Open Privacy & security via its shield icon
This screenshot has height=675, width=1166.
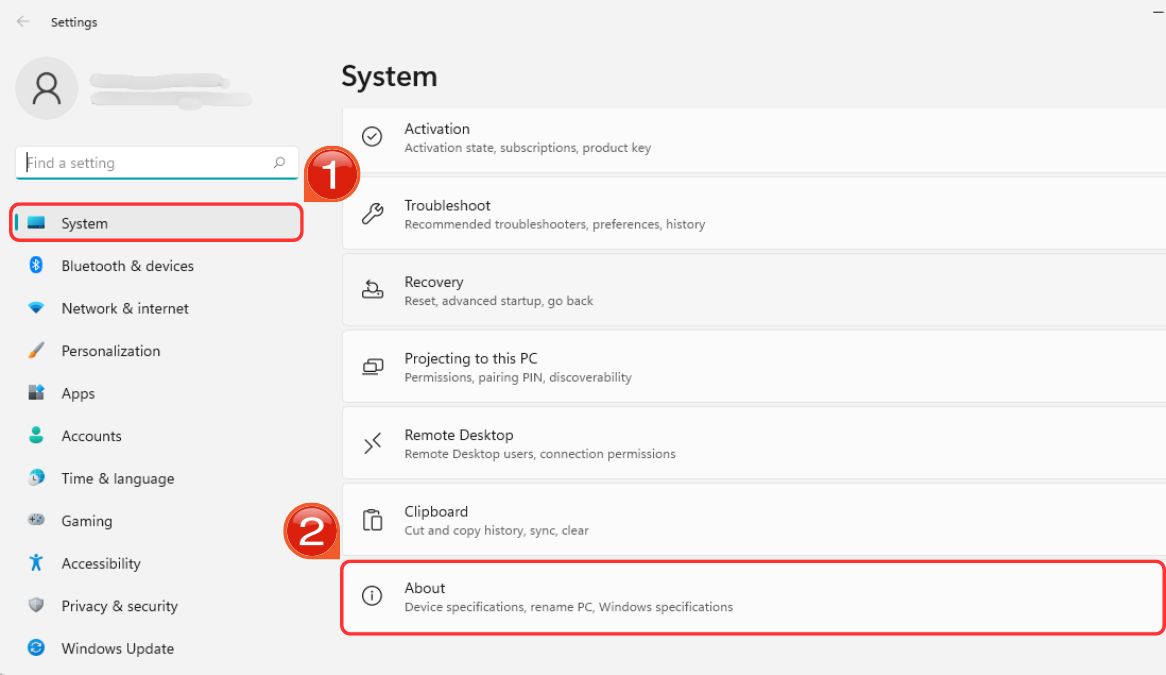[37, 606]
